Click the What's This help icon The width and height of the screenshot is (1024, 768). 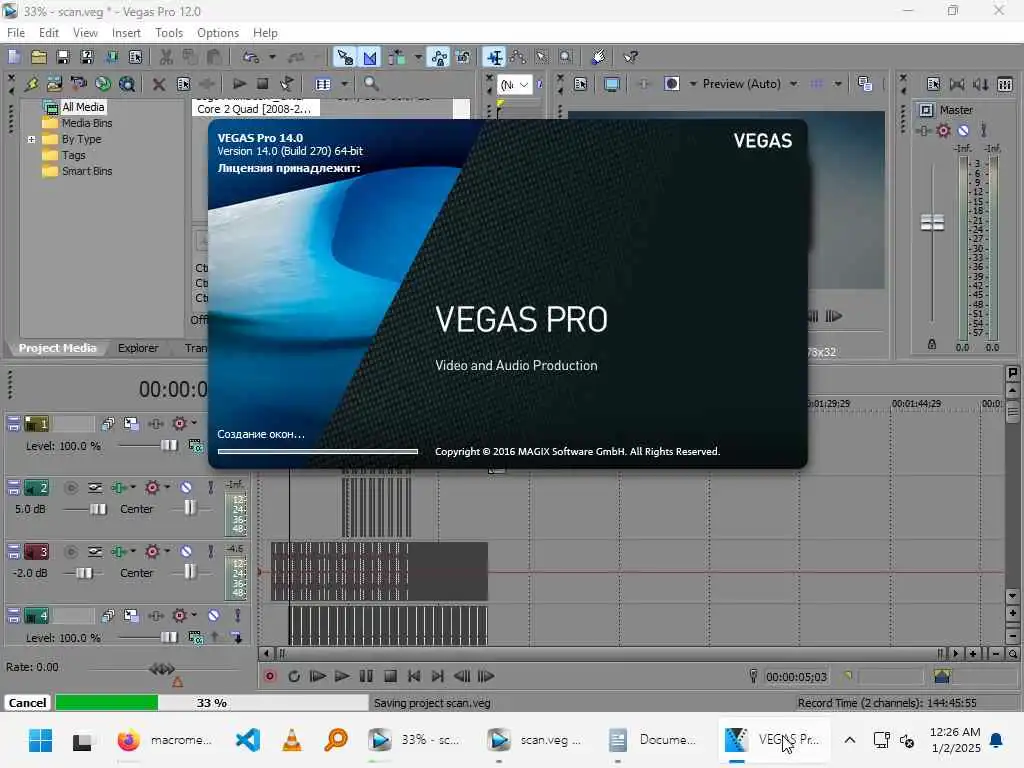click(630, 57)
